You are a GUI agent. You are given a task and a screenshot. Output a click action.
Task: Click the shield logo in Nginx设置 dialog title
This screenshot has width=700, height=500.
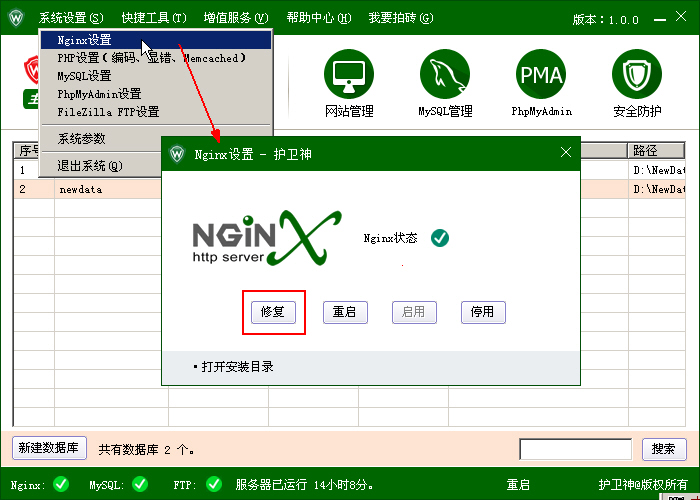[x=177, y=154]
